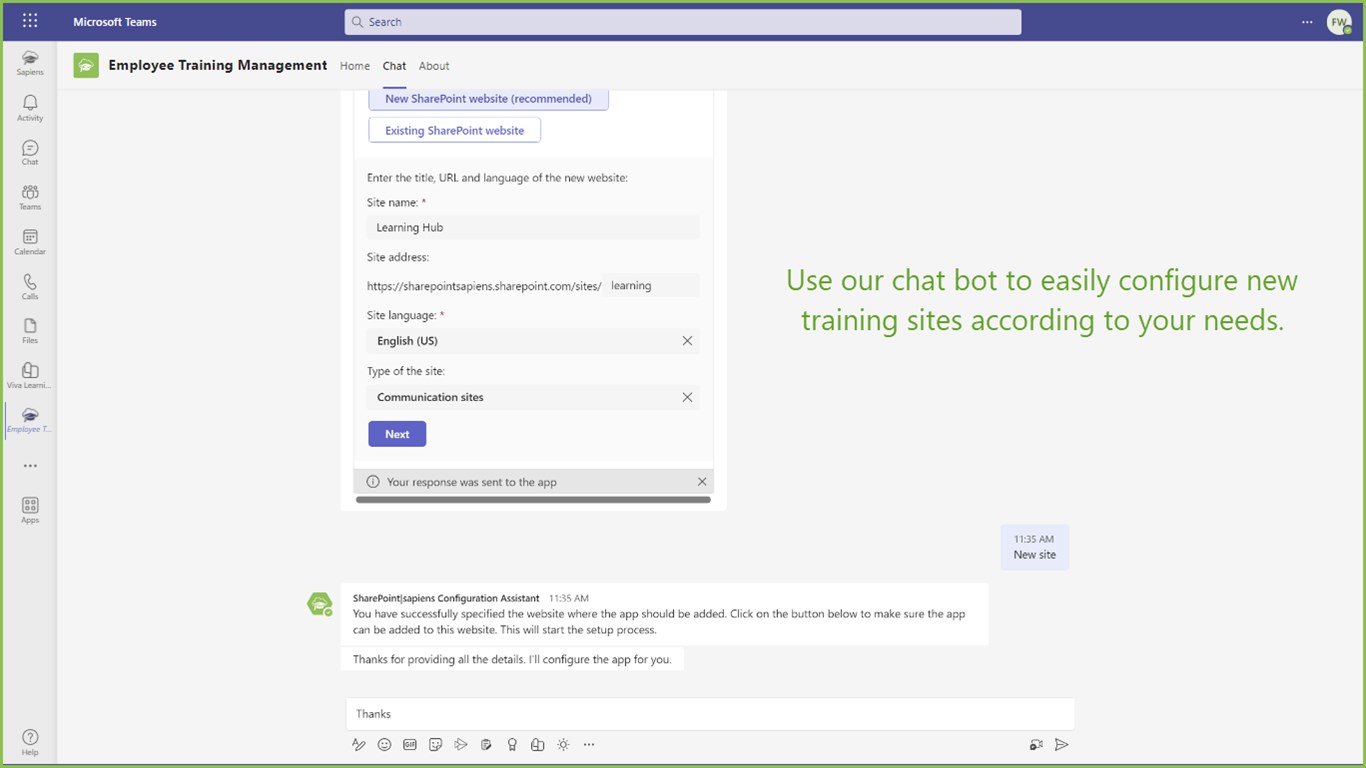
Task: Open Site language dropdown
Action: (533, 341)
